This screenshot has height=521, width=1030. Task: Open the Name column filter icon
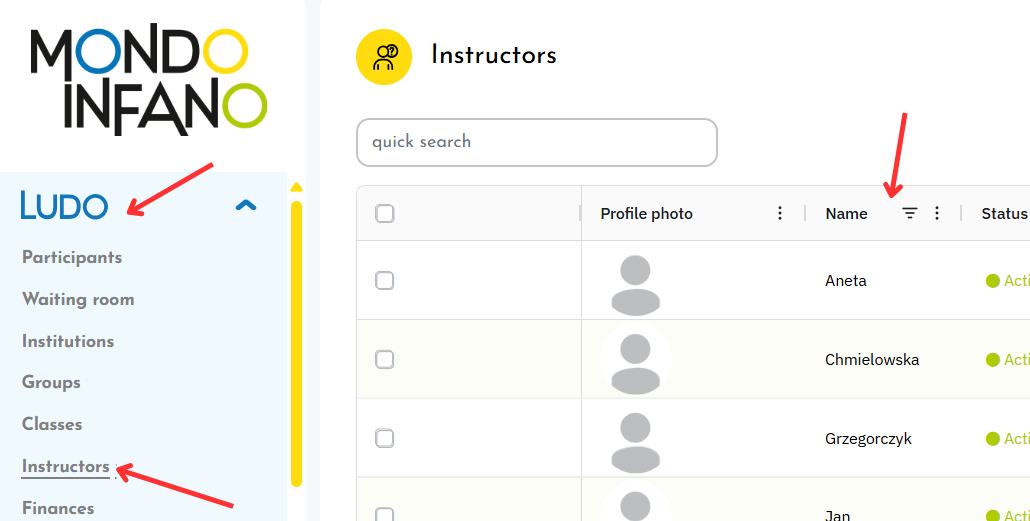(x=909, y=213)
